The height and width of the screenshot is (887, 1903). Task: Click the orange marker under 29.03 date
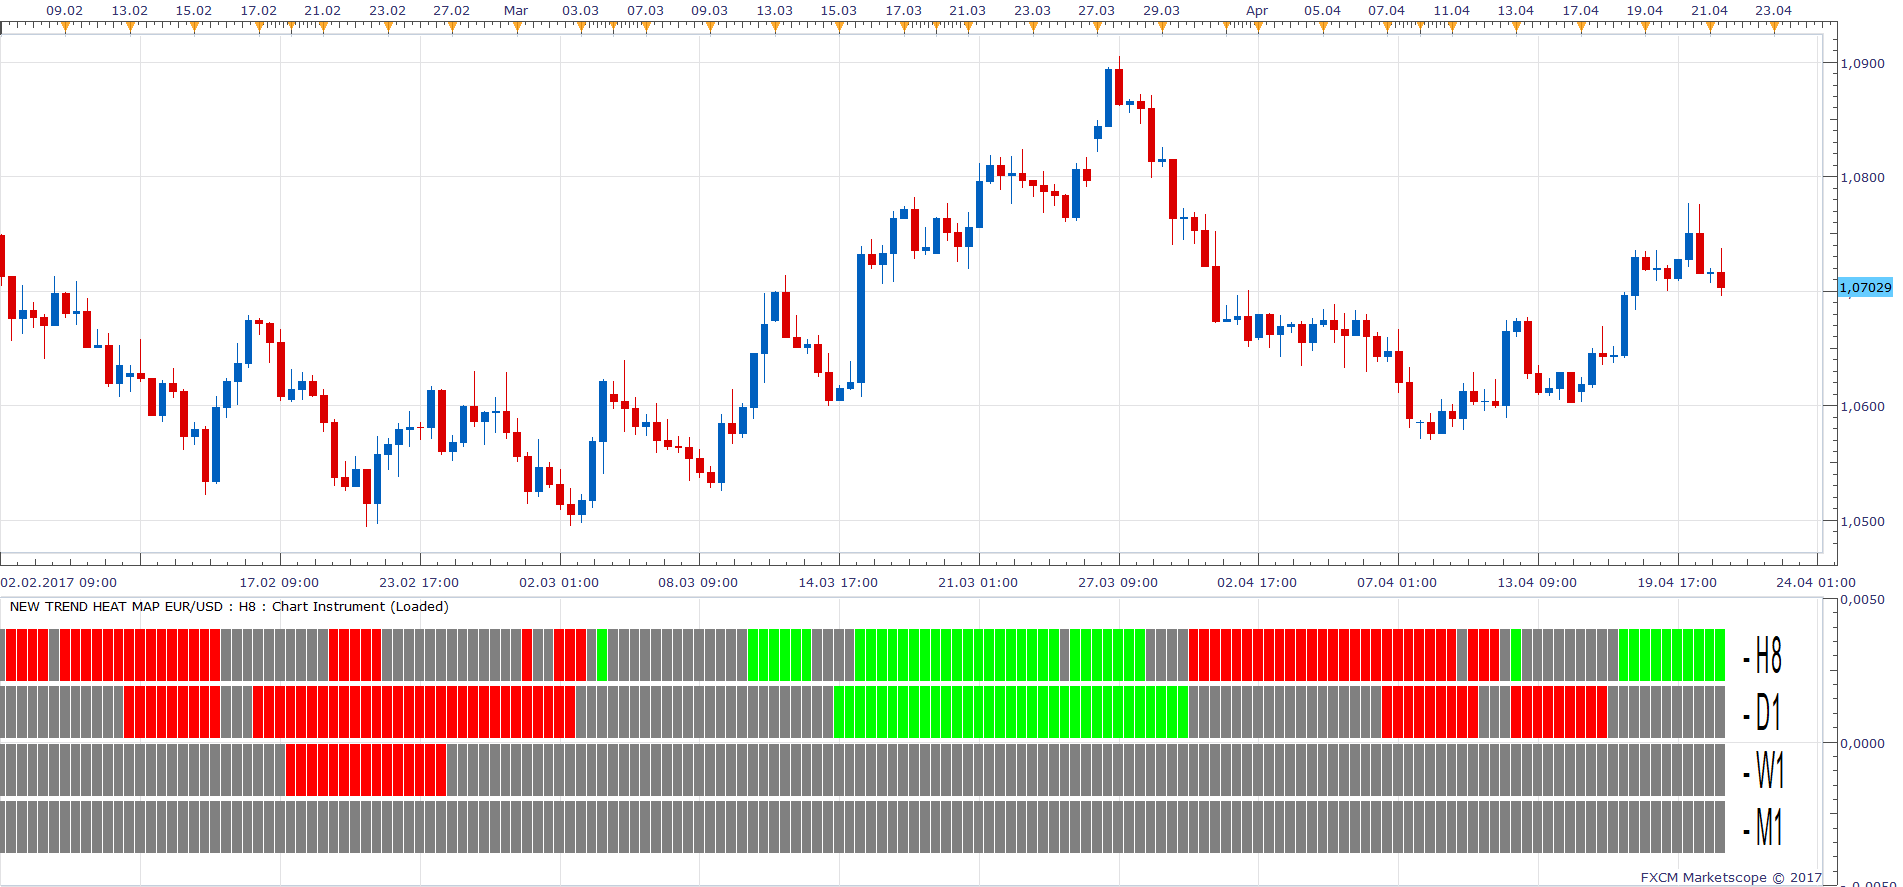coord(1162,27)
